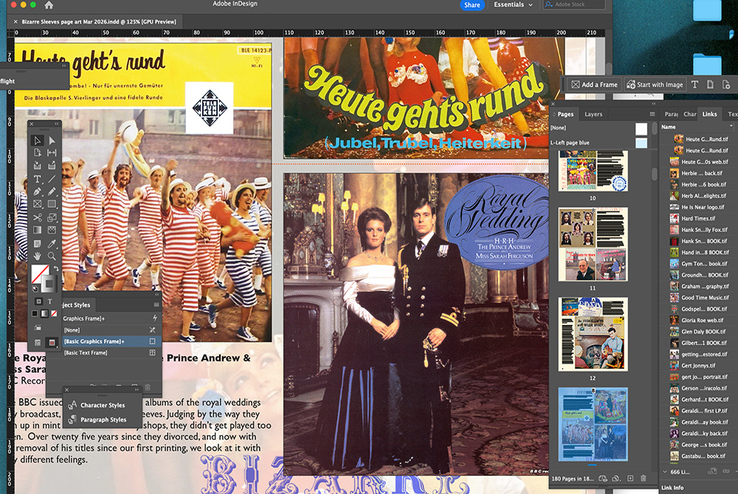This screenshot has height=494, width=738.
Task: Toggle Formatting Affects Container button
Action: tap(39, 301)
